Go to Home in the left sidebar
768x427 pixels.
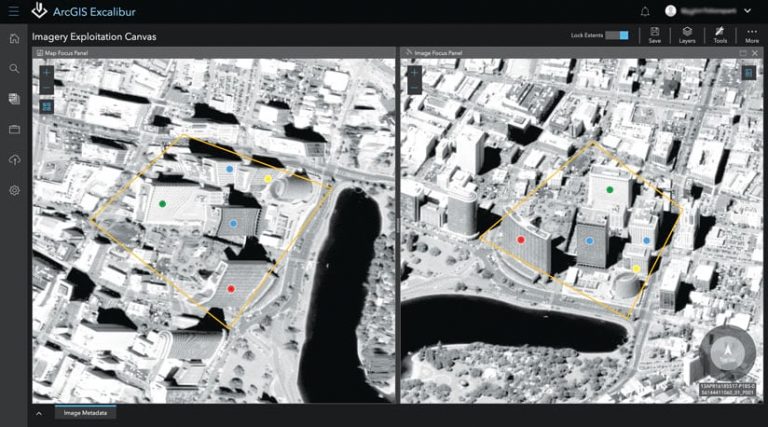pos(14,38)
